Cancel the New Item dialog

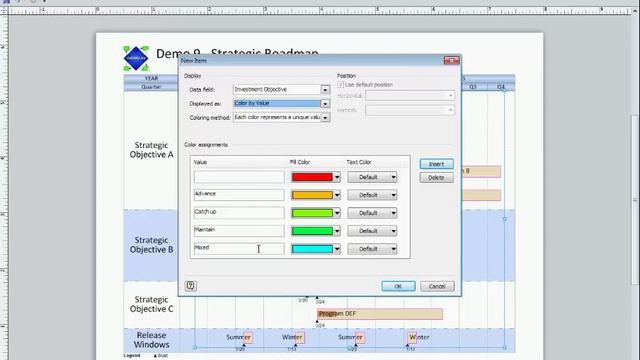(437, 286)
